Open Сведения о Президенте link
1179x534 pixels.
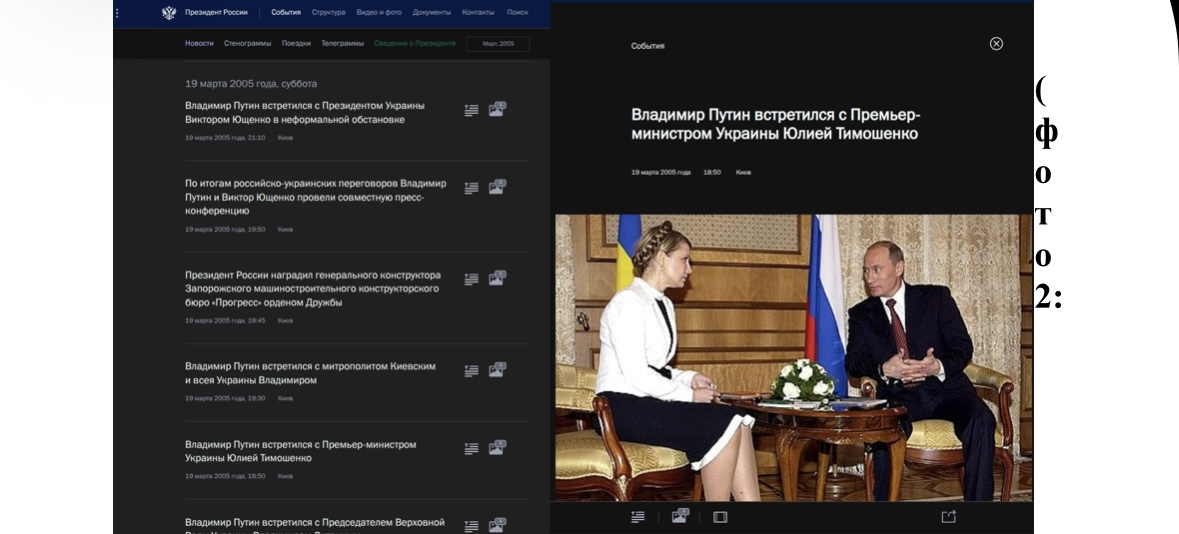415,44
